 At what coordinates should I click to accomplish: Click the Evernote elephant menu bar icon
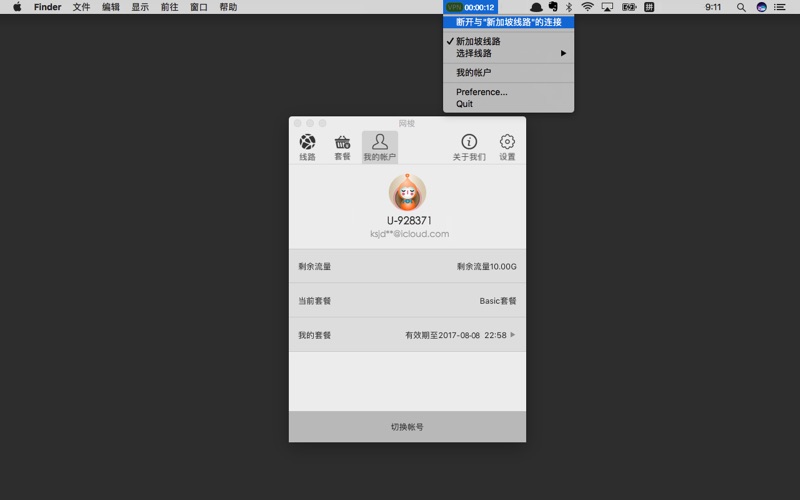click(551, 7)
